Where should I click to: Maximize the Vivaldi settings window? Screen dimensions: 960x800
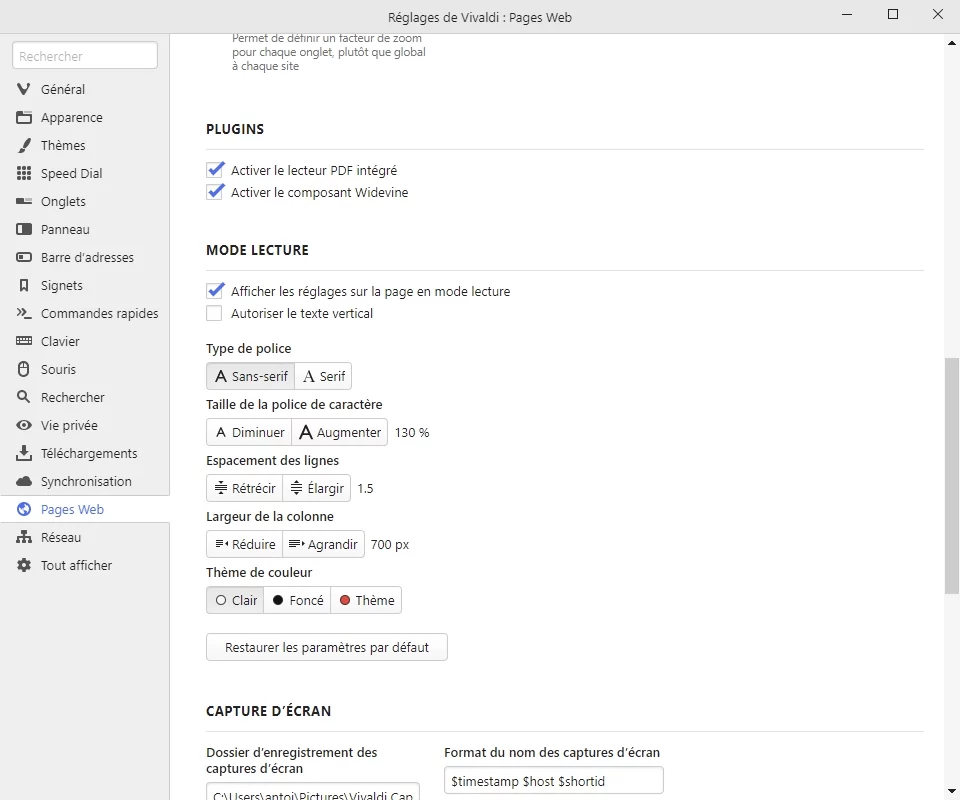893,14
